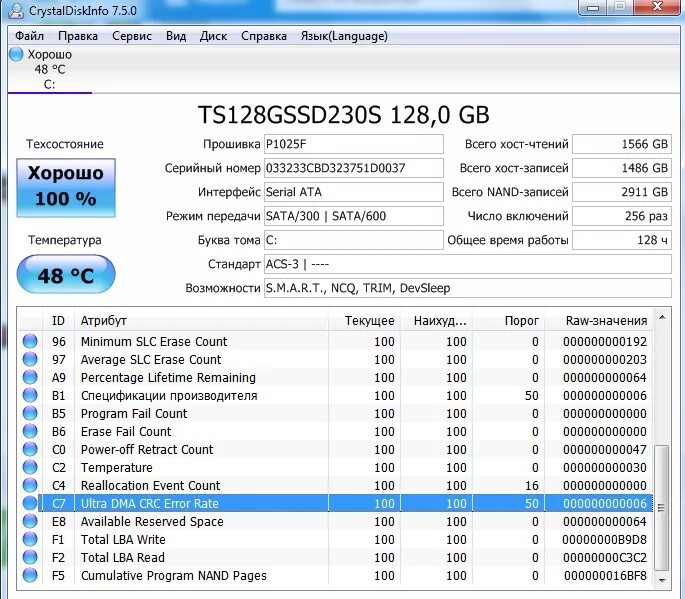Image resolution: width=685 pixels, height=599 pixels.
Task: Click the scroll up arrow of attribute list
Action: click(x=662, y=318)
